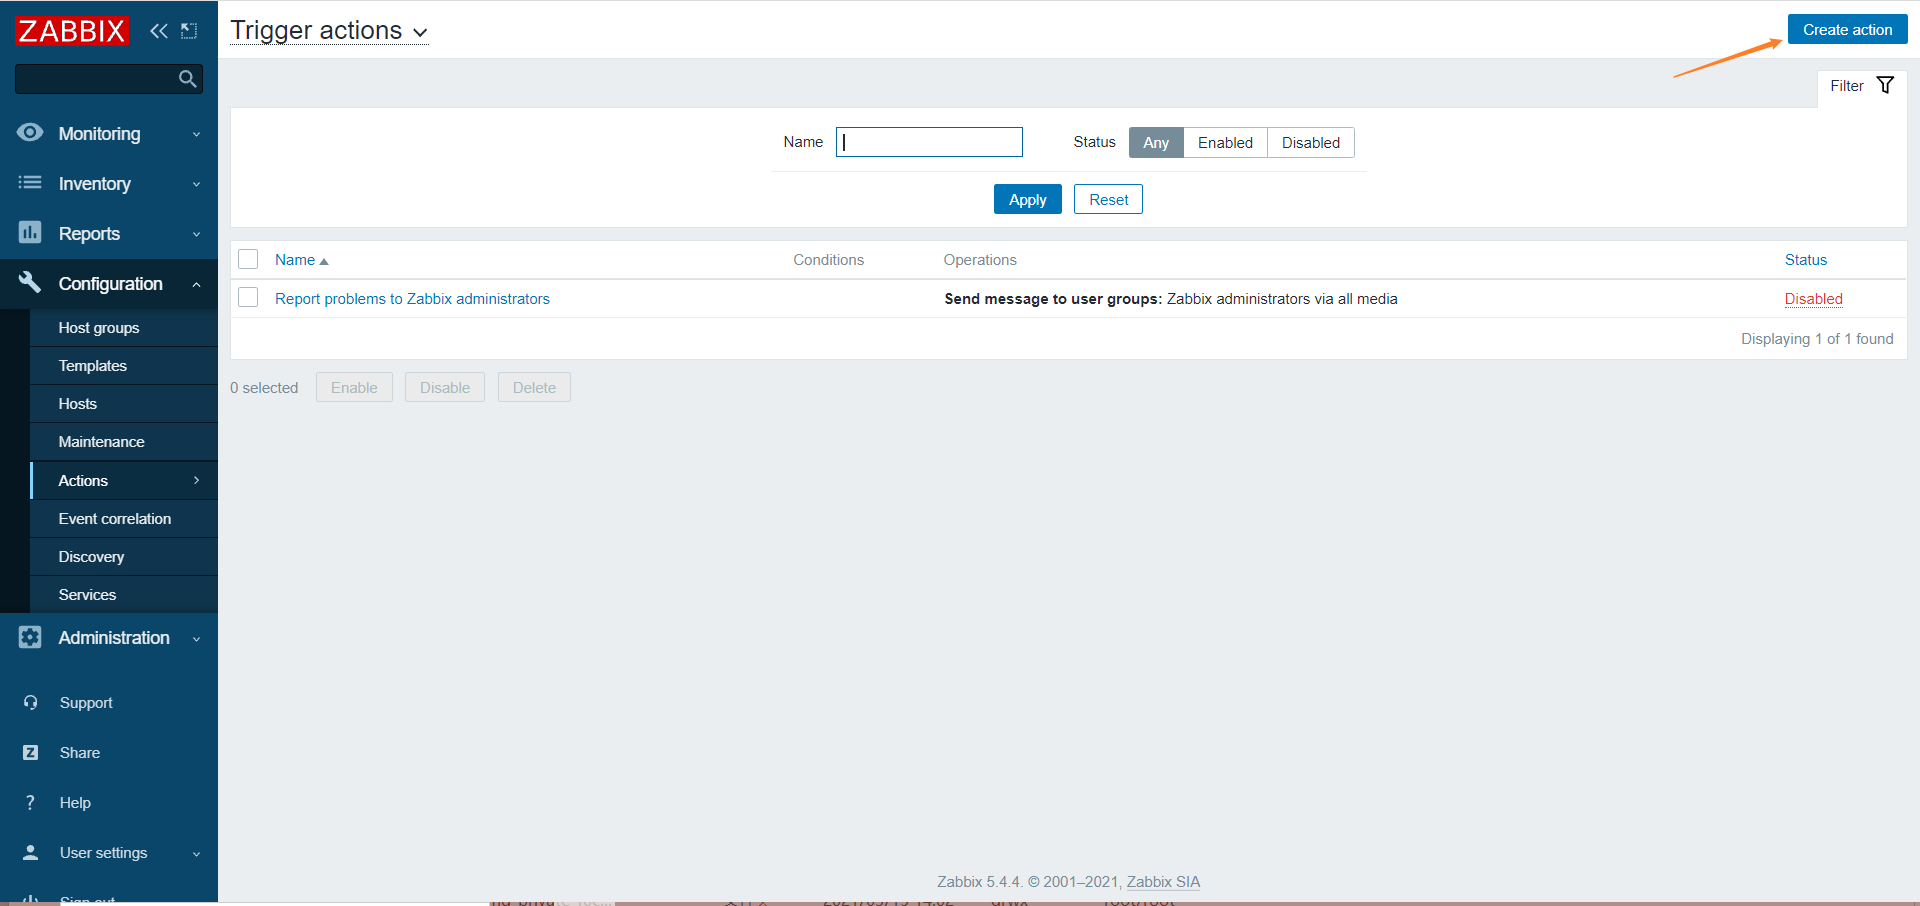Open Event correlation menu item

124,519
